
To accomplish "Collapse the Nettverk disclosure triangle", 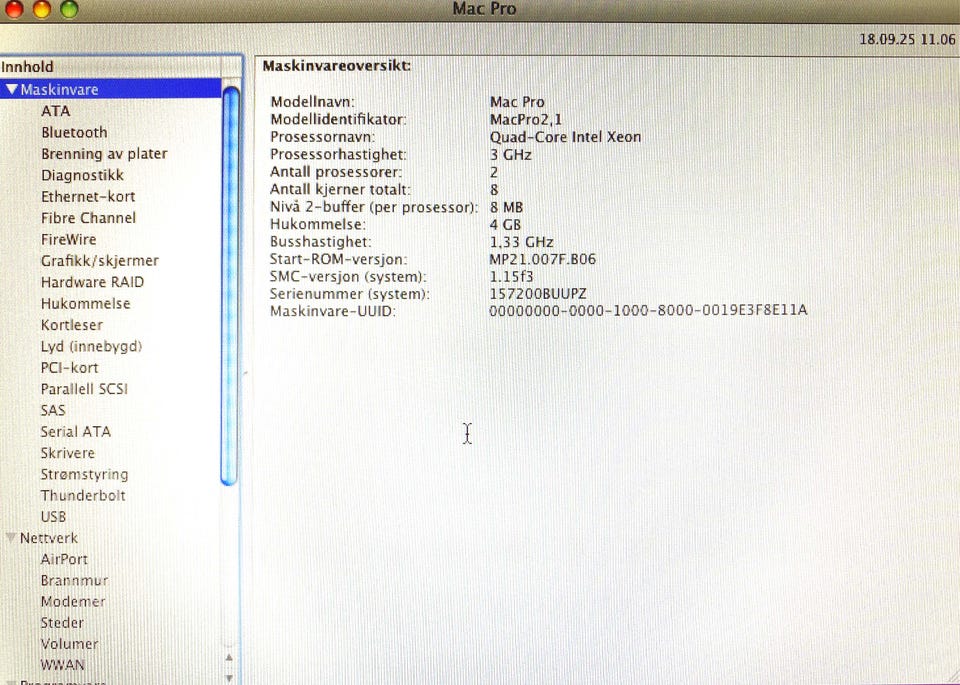I will point(10,538).
